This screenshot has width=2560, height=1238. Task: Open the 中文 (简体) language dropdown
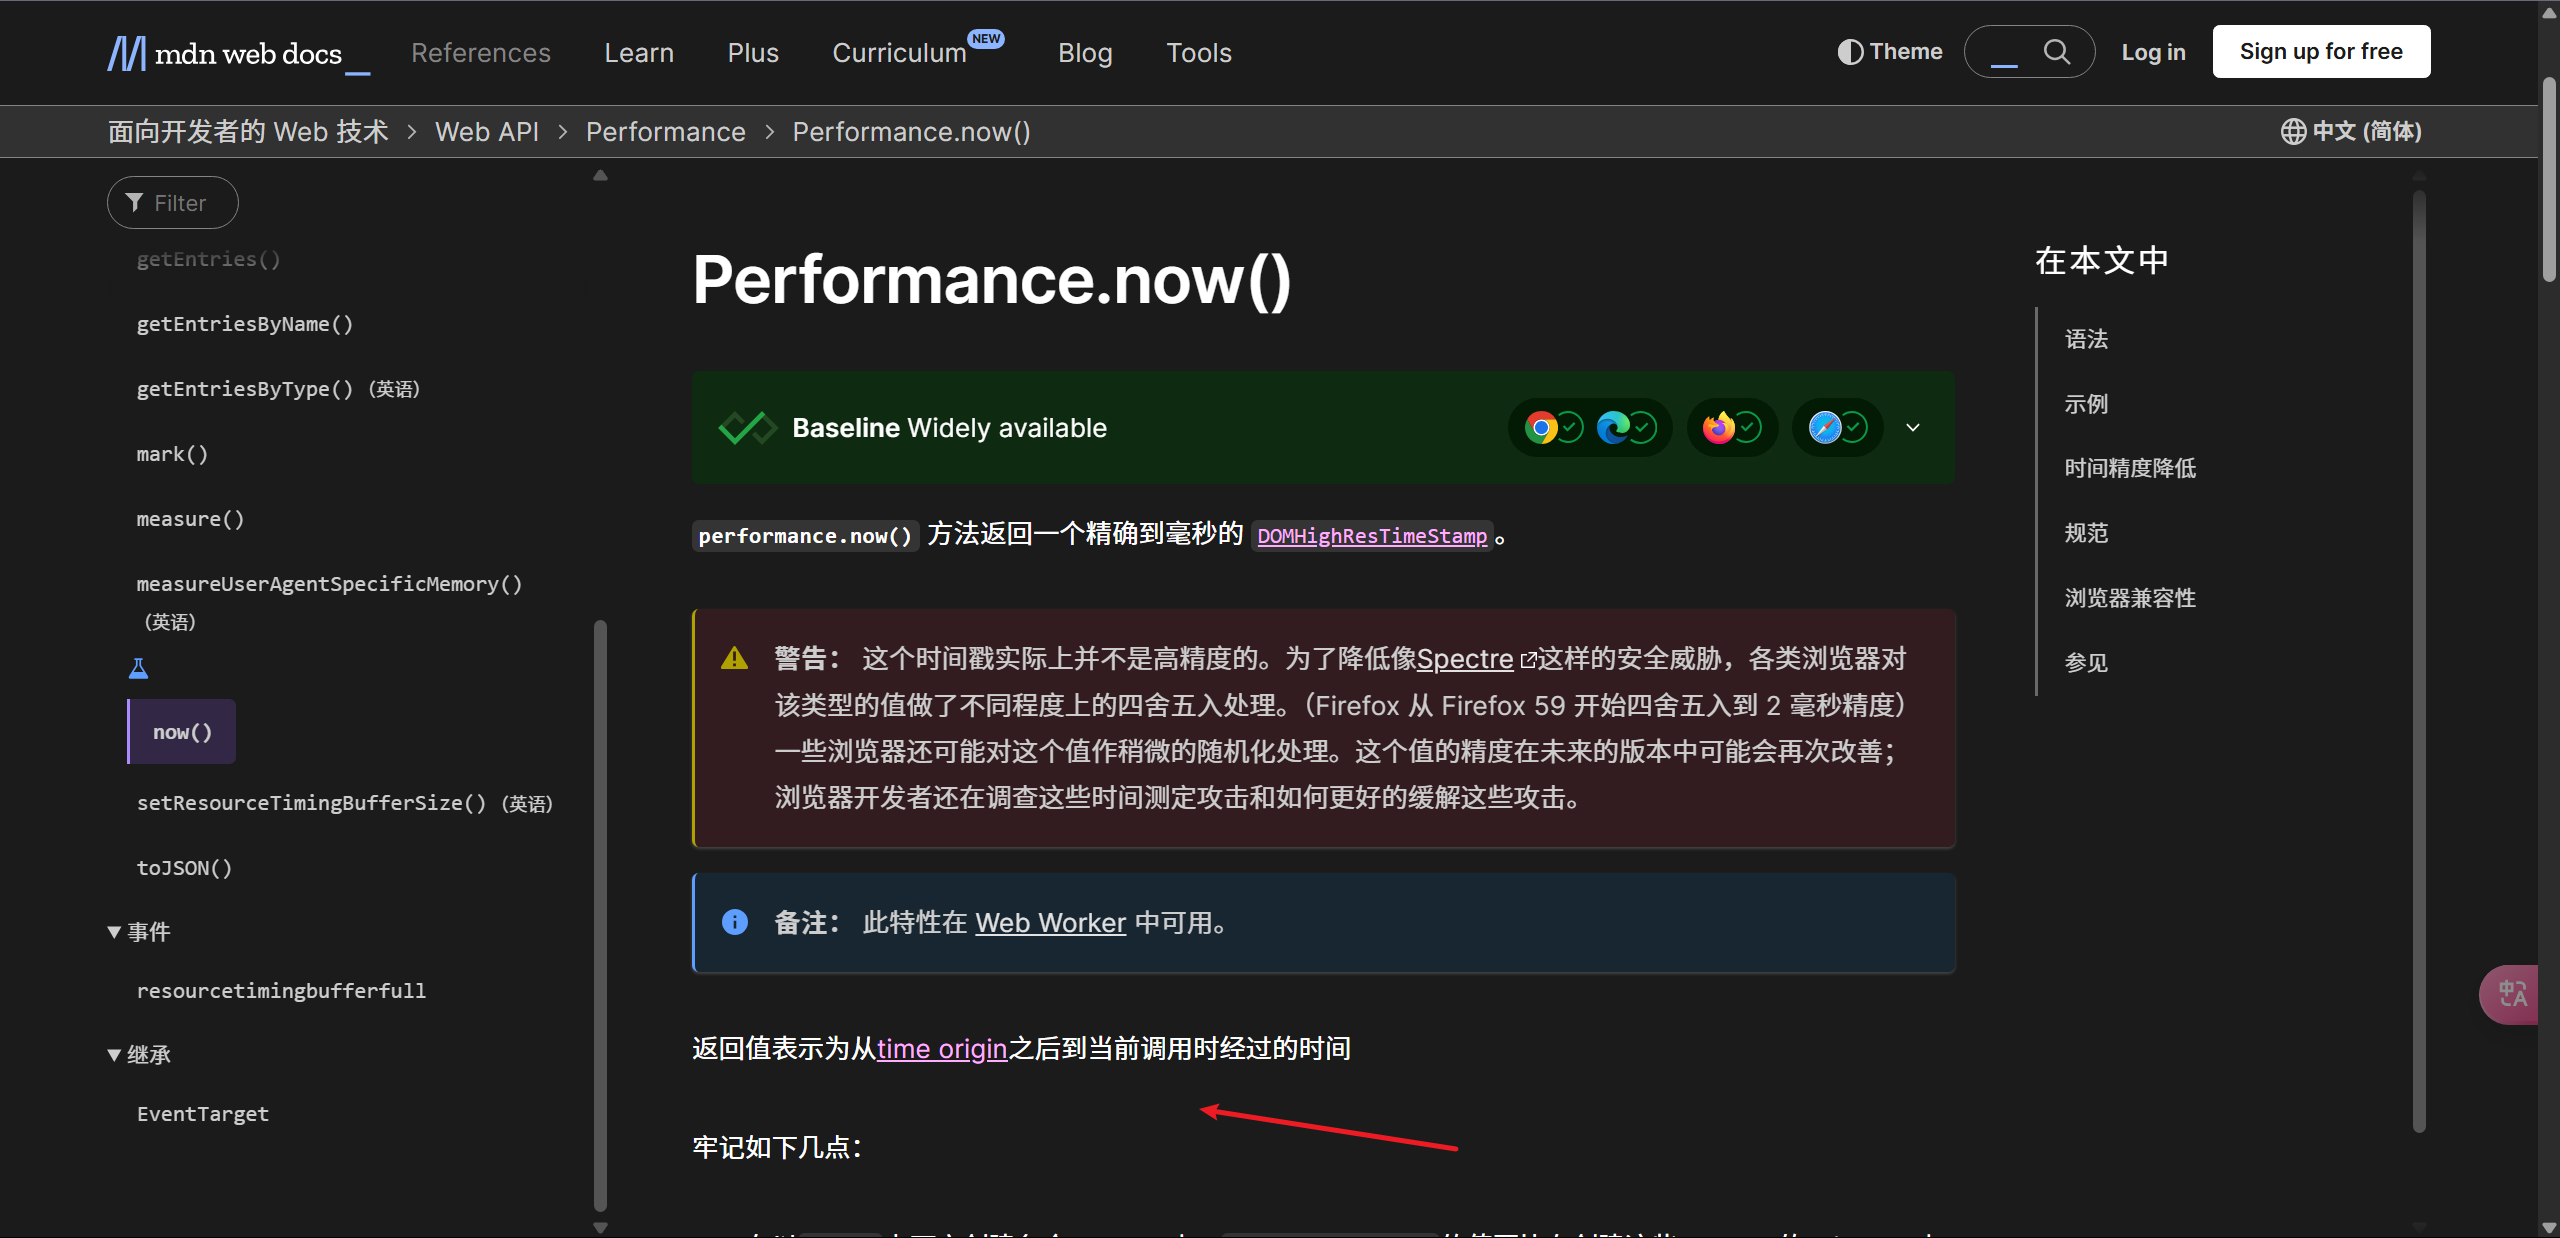tap(2351, 131)
